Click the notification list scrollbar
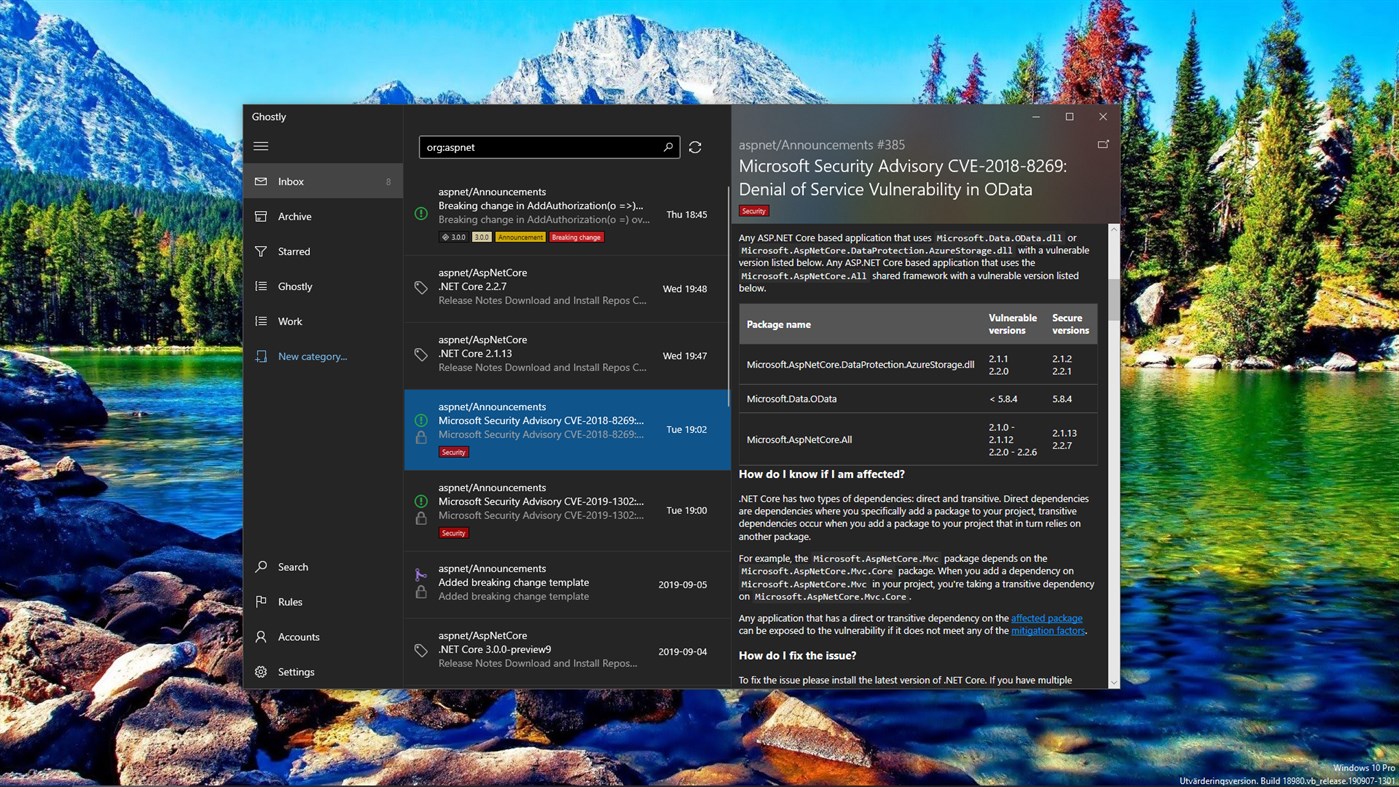 pos(729,295)
